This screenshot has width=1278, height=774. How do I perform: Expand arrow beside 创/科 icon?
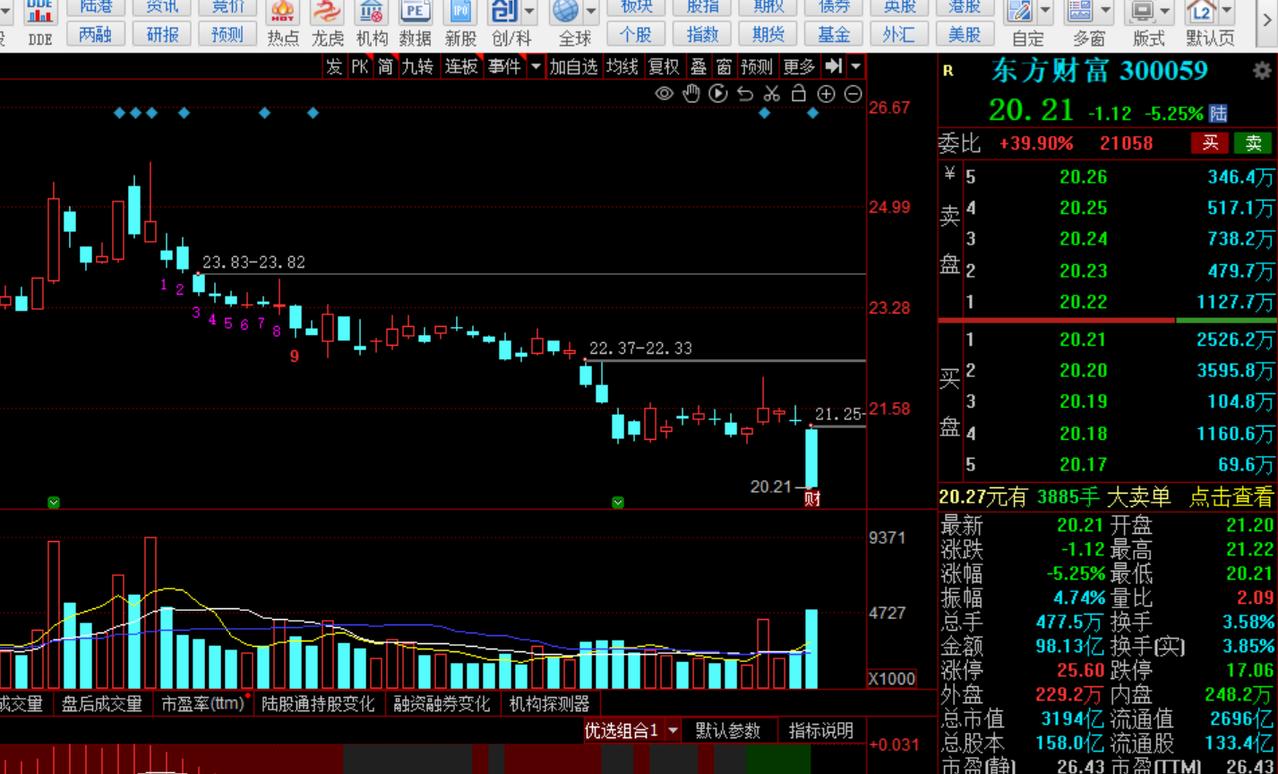click(x=530, y=12)
